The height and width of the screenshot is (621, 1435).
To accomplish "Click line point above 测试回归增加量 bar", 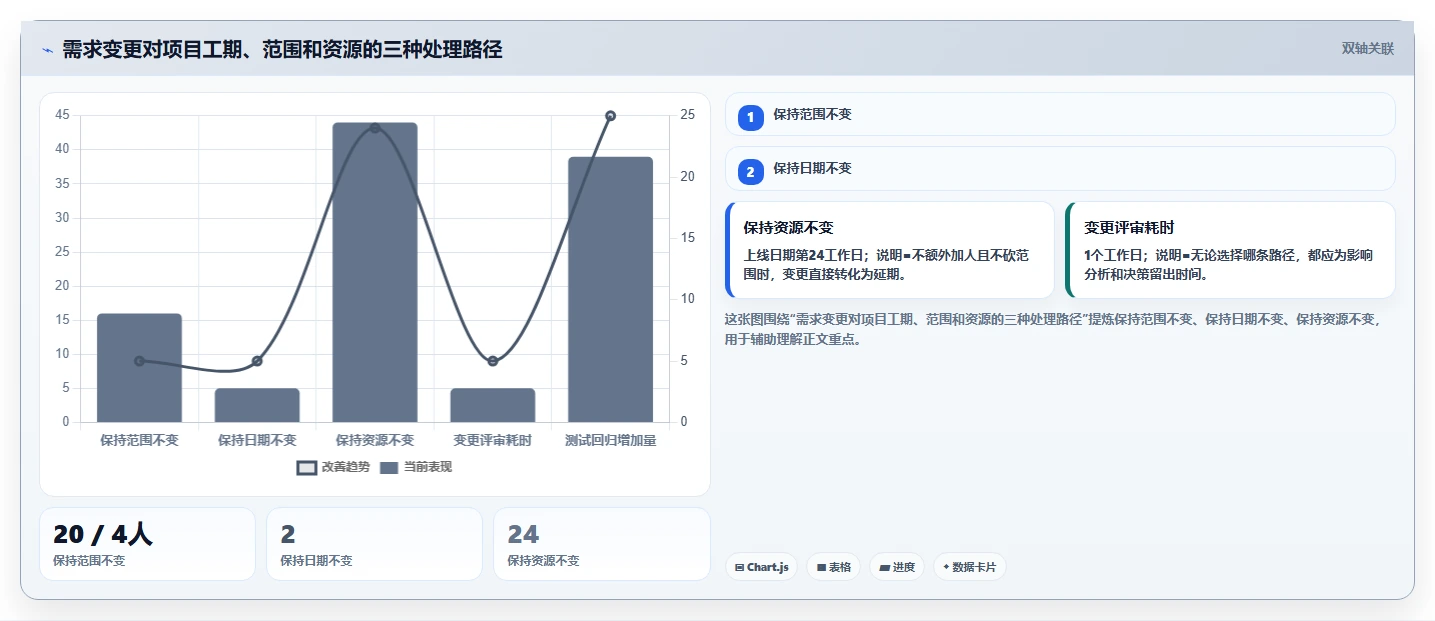I will 610,116.
